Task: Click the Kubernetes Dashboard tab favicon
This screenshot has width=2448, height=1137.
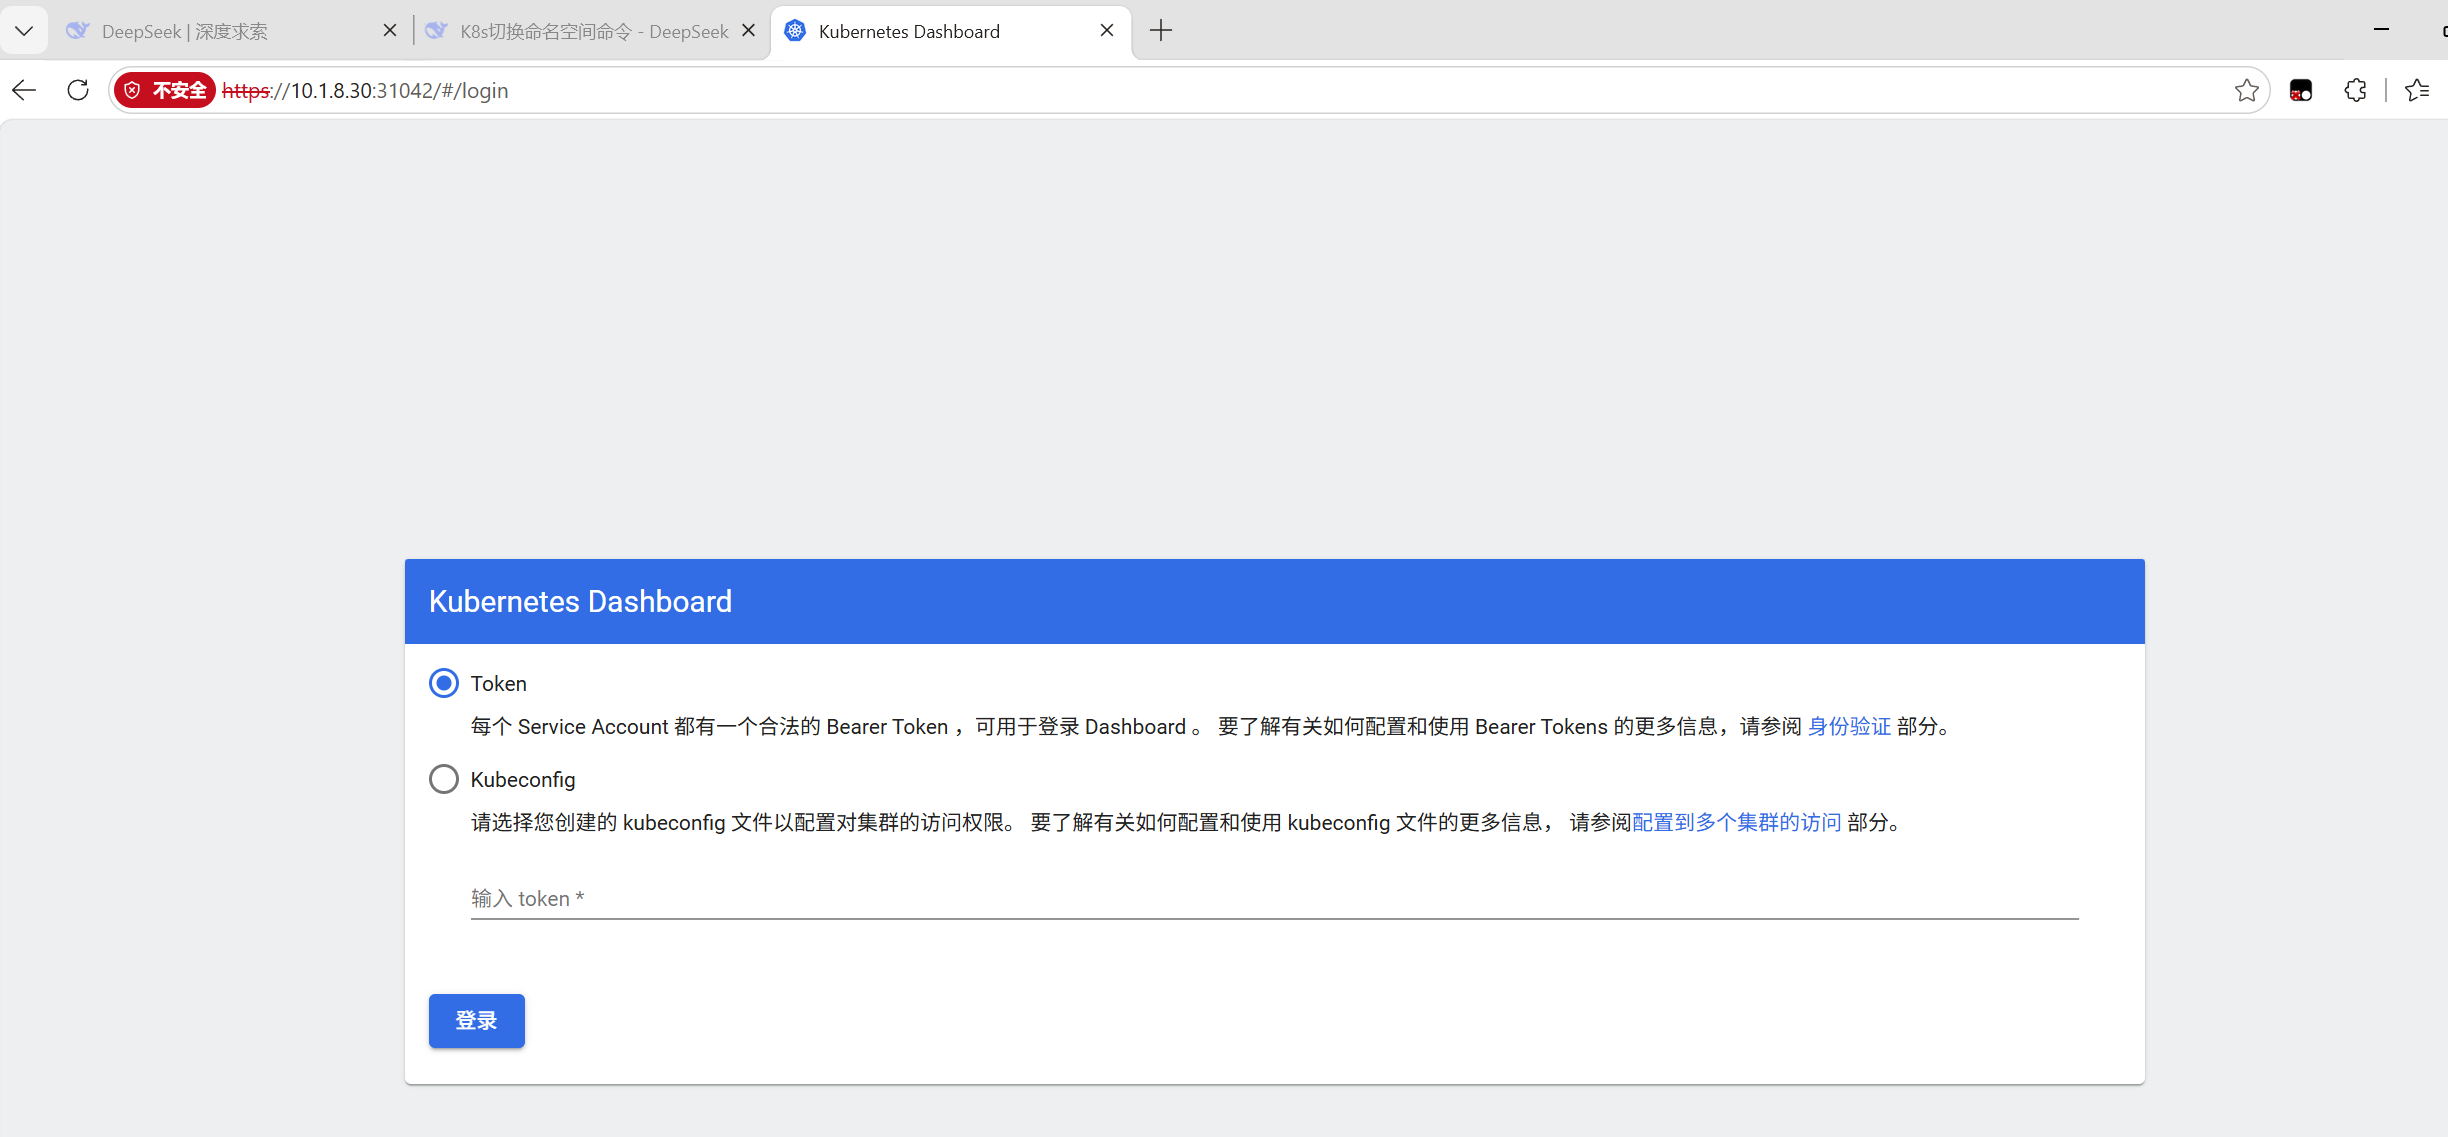Action: click(x=795, y=31)
